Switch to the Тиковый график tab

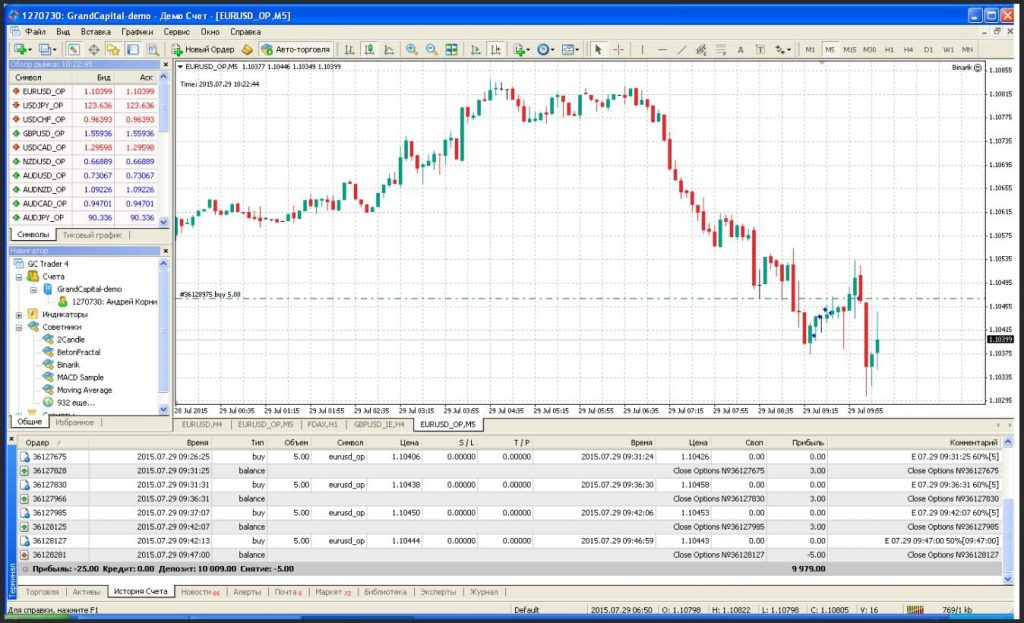92,235
